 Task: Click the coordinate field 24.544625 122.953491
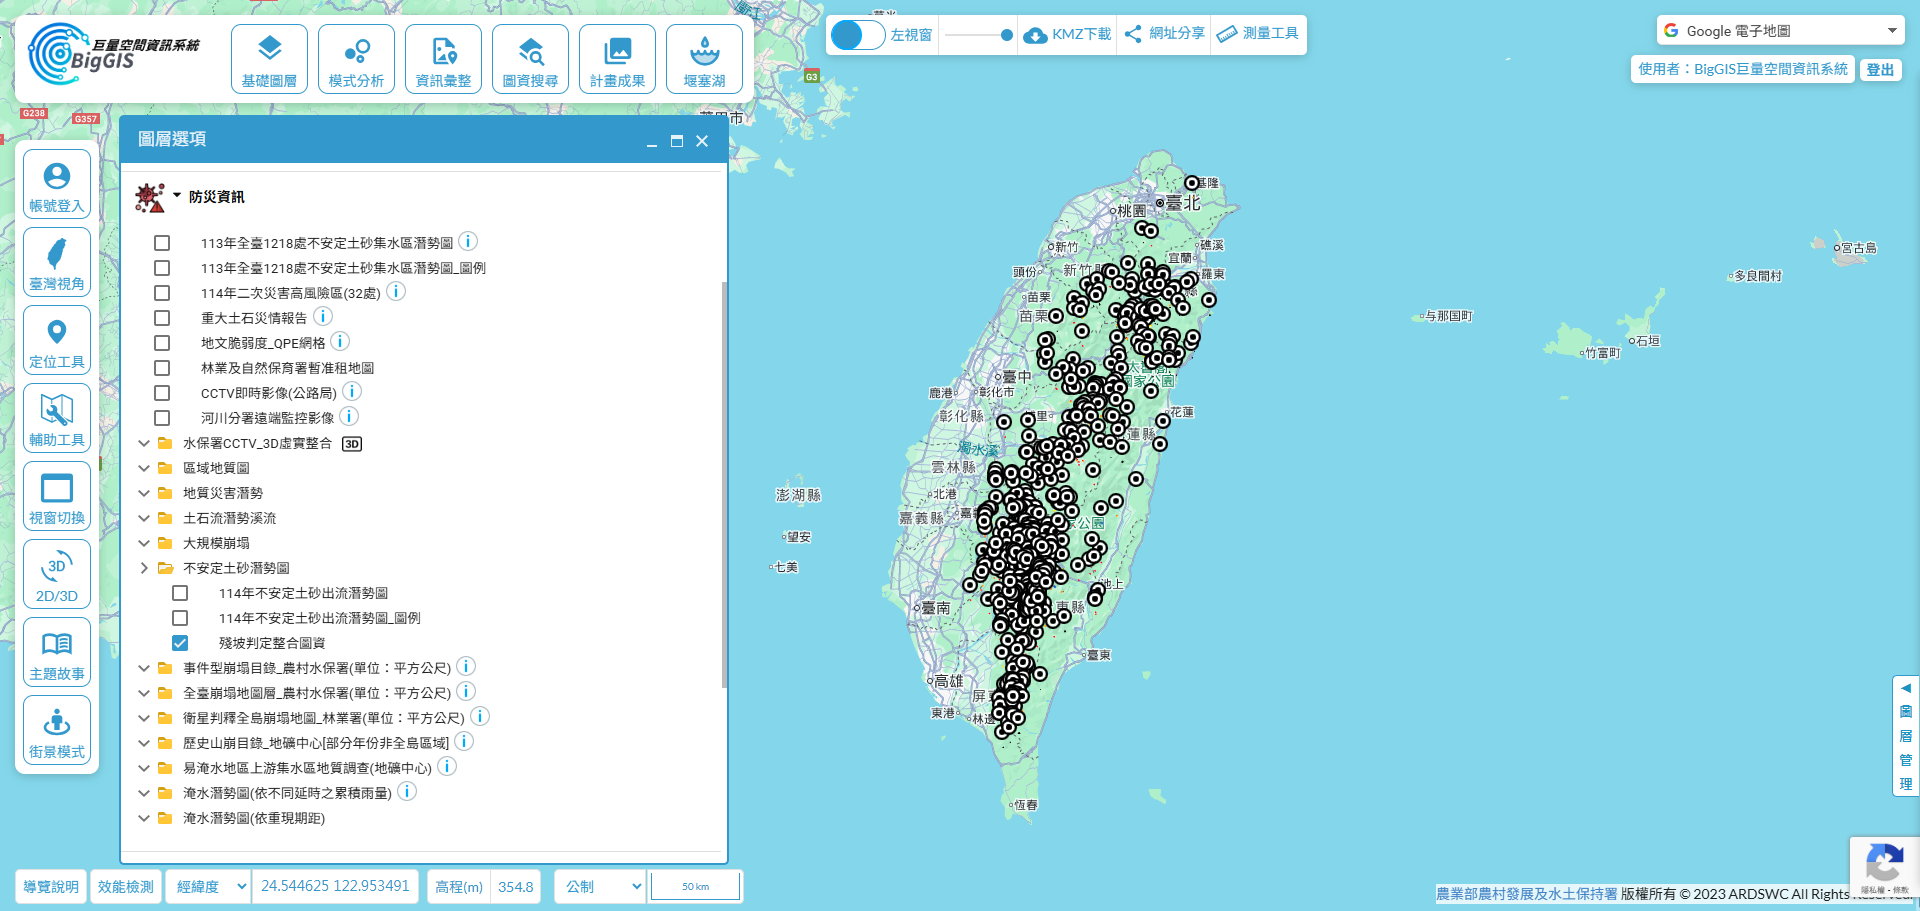tap(335, 886)
